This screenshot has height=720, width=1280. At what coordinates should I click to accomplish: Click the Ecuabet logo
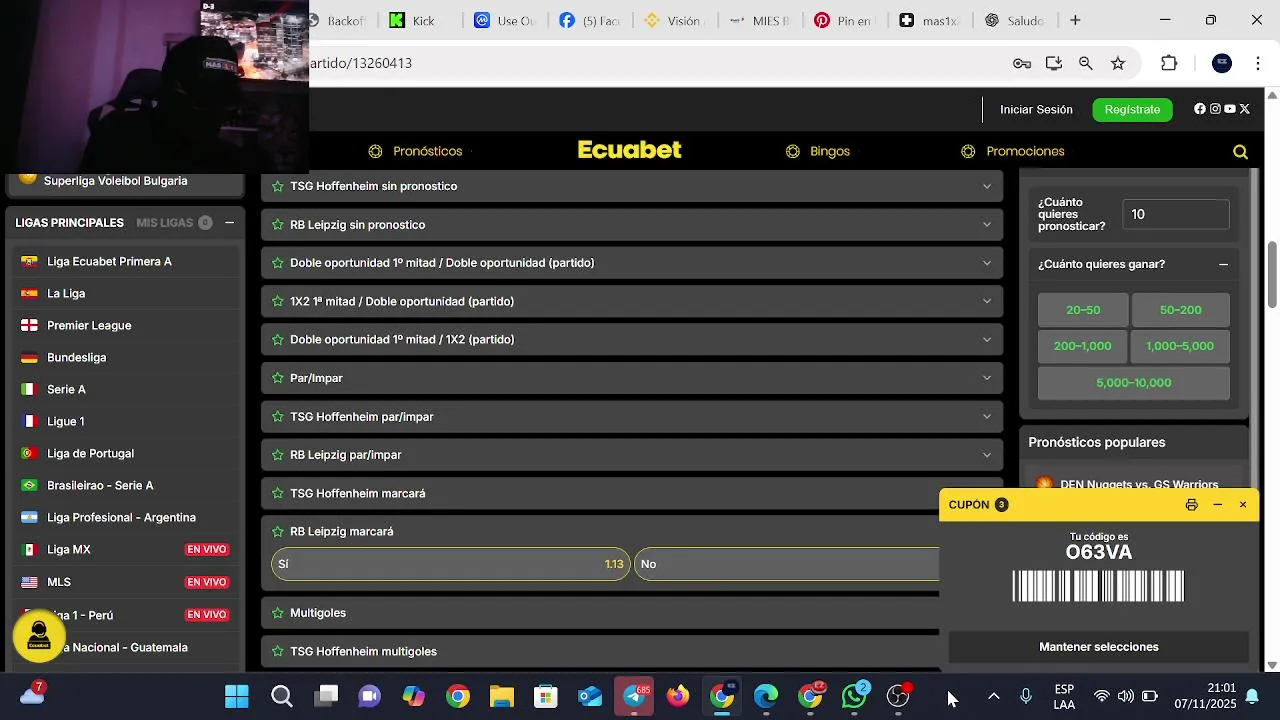point(630,150)
